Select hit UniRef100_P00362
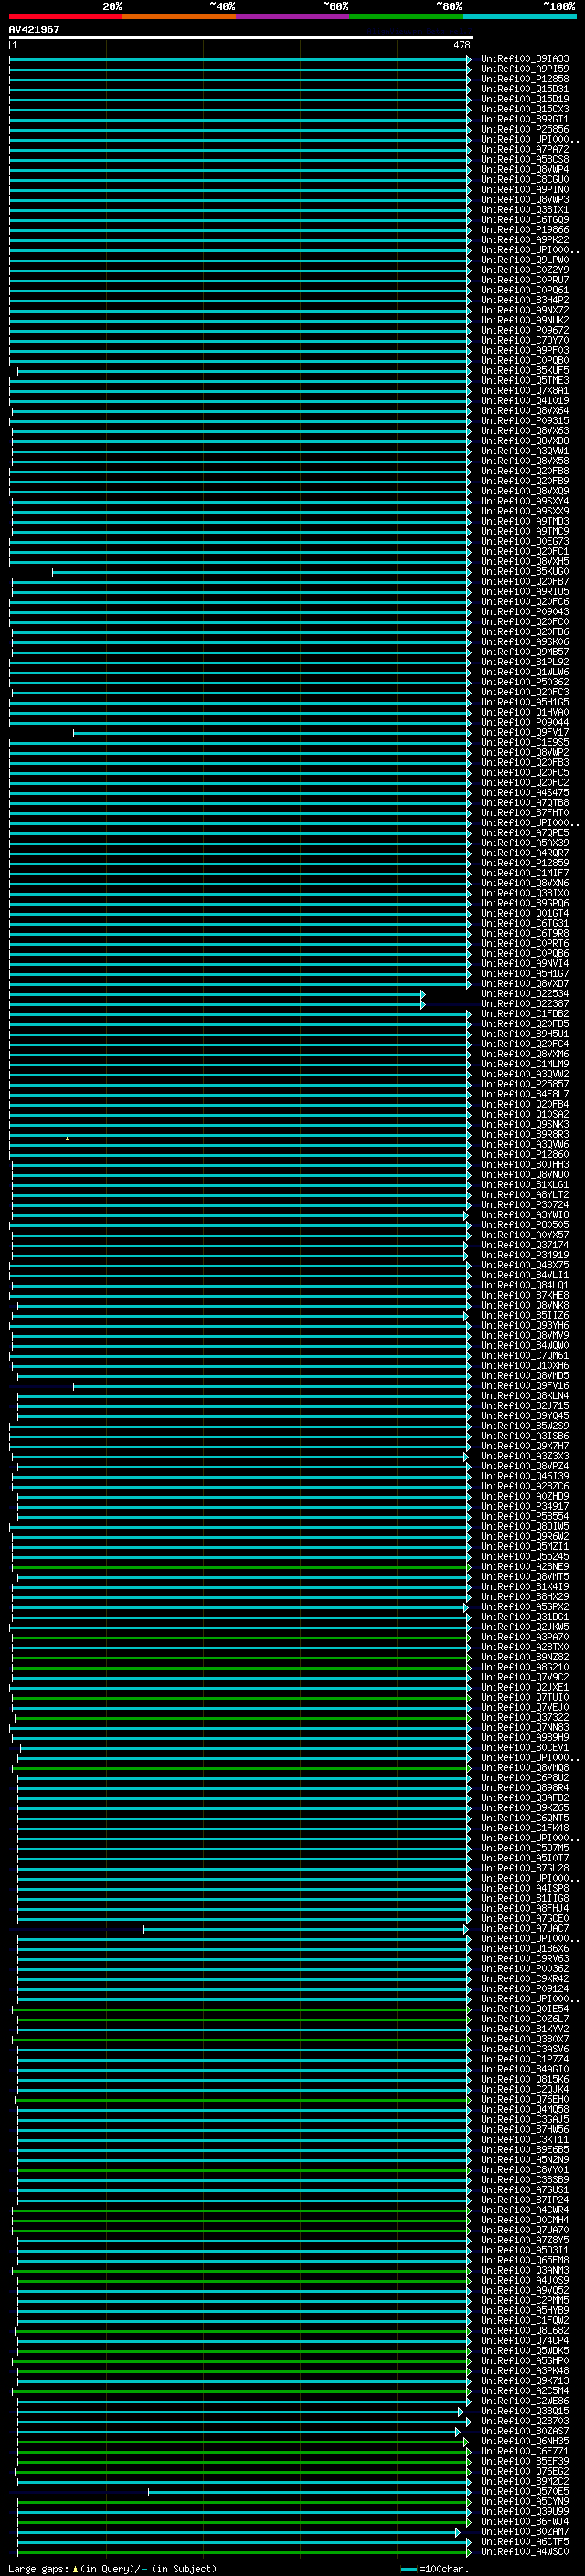Viewport: 585px width, 2576px height. click(x=525, y=1970)
